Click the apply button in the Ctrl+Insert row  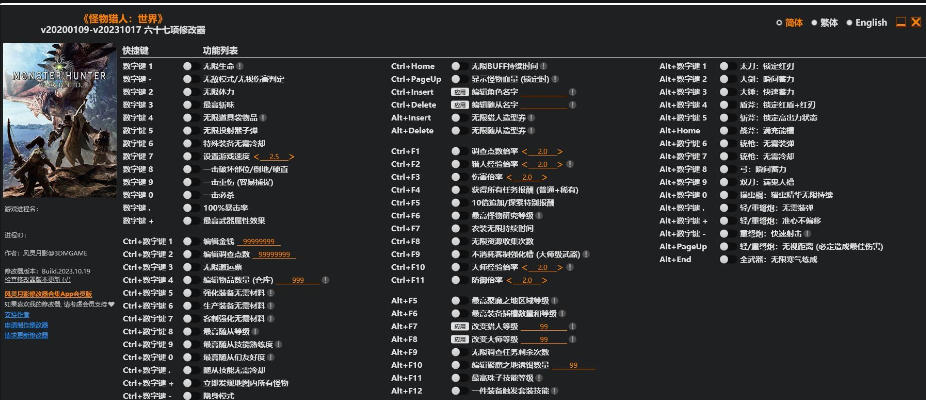point(459,92)
